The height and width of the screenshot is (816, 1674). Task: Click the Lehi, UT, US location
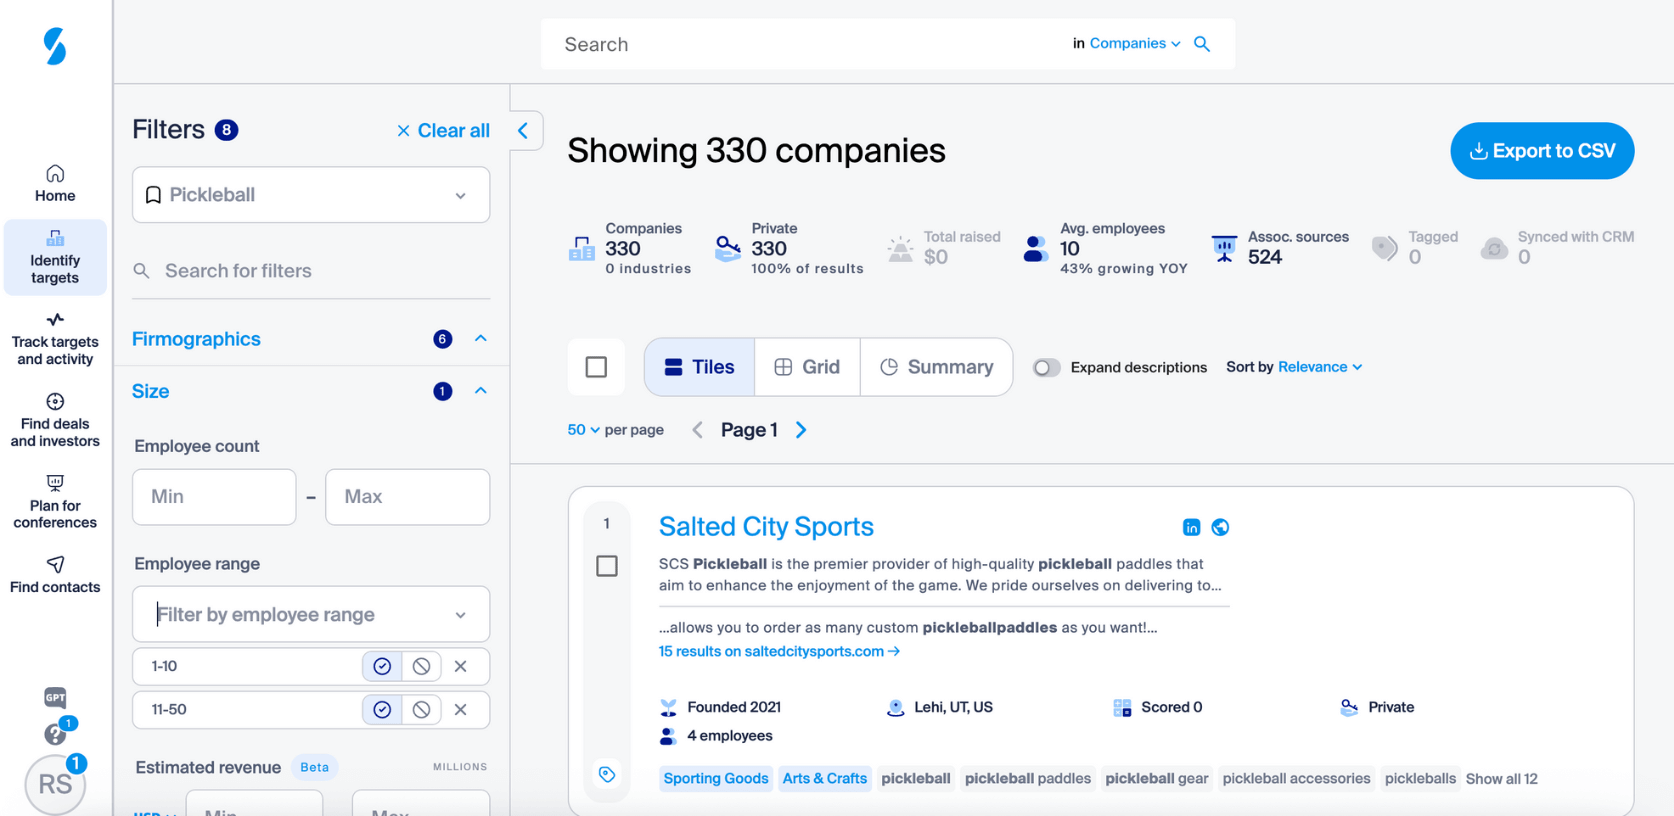[953, 707]
